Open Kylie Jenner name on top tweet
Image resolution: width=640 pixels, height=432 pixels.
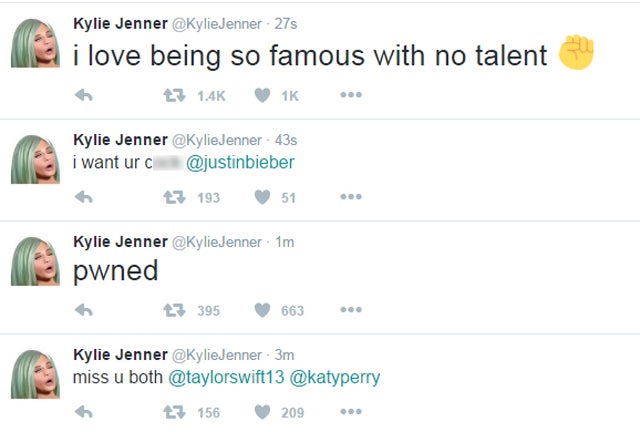[120, 23]
